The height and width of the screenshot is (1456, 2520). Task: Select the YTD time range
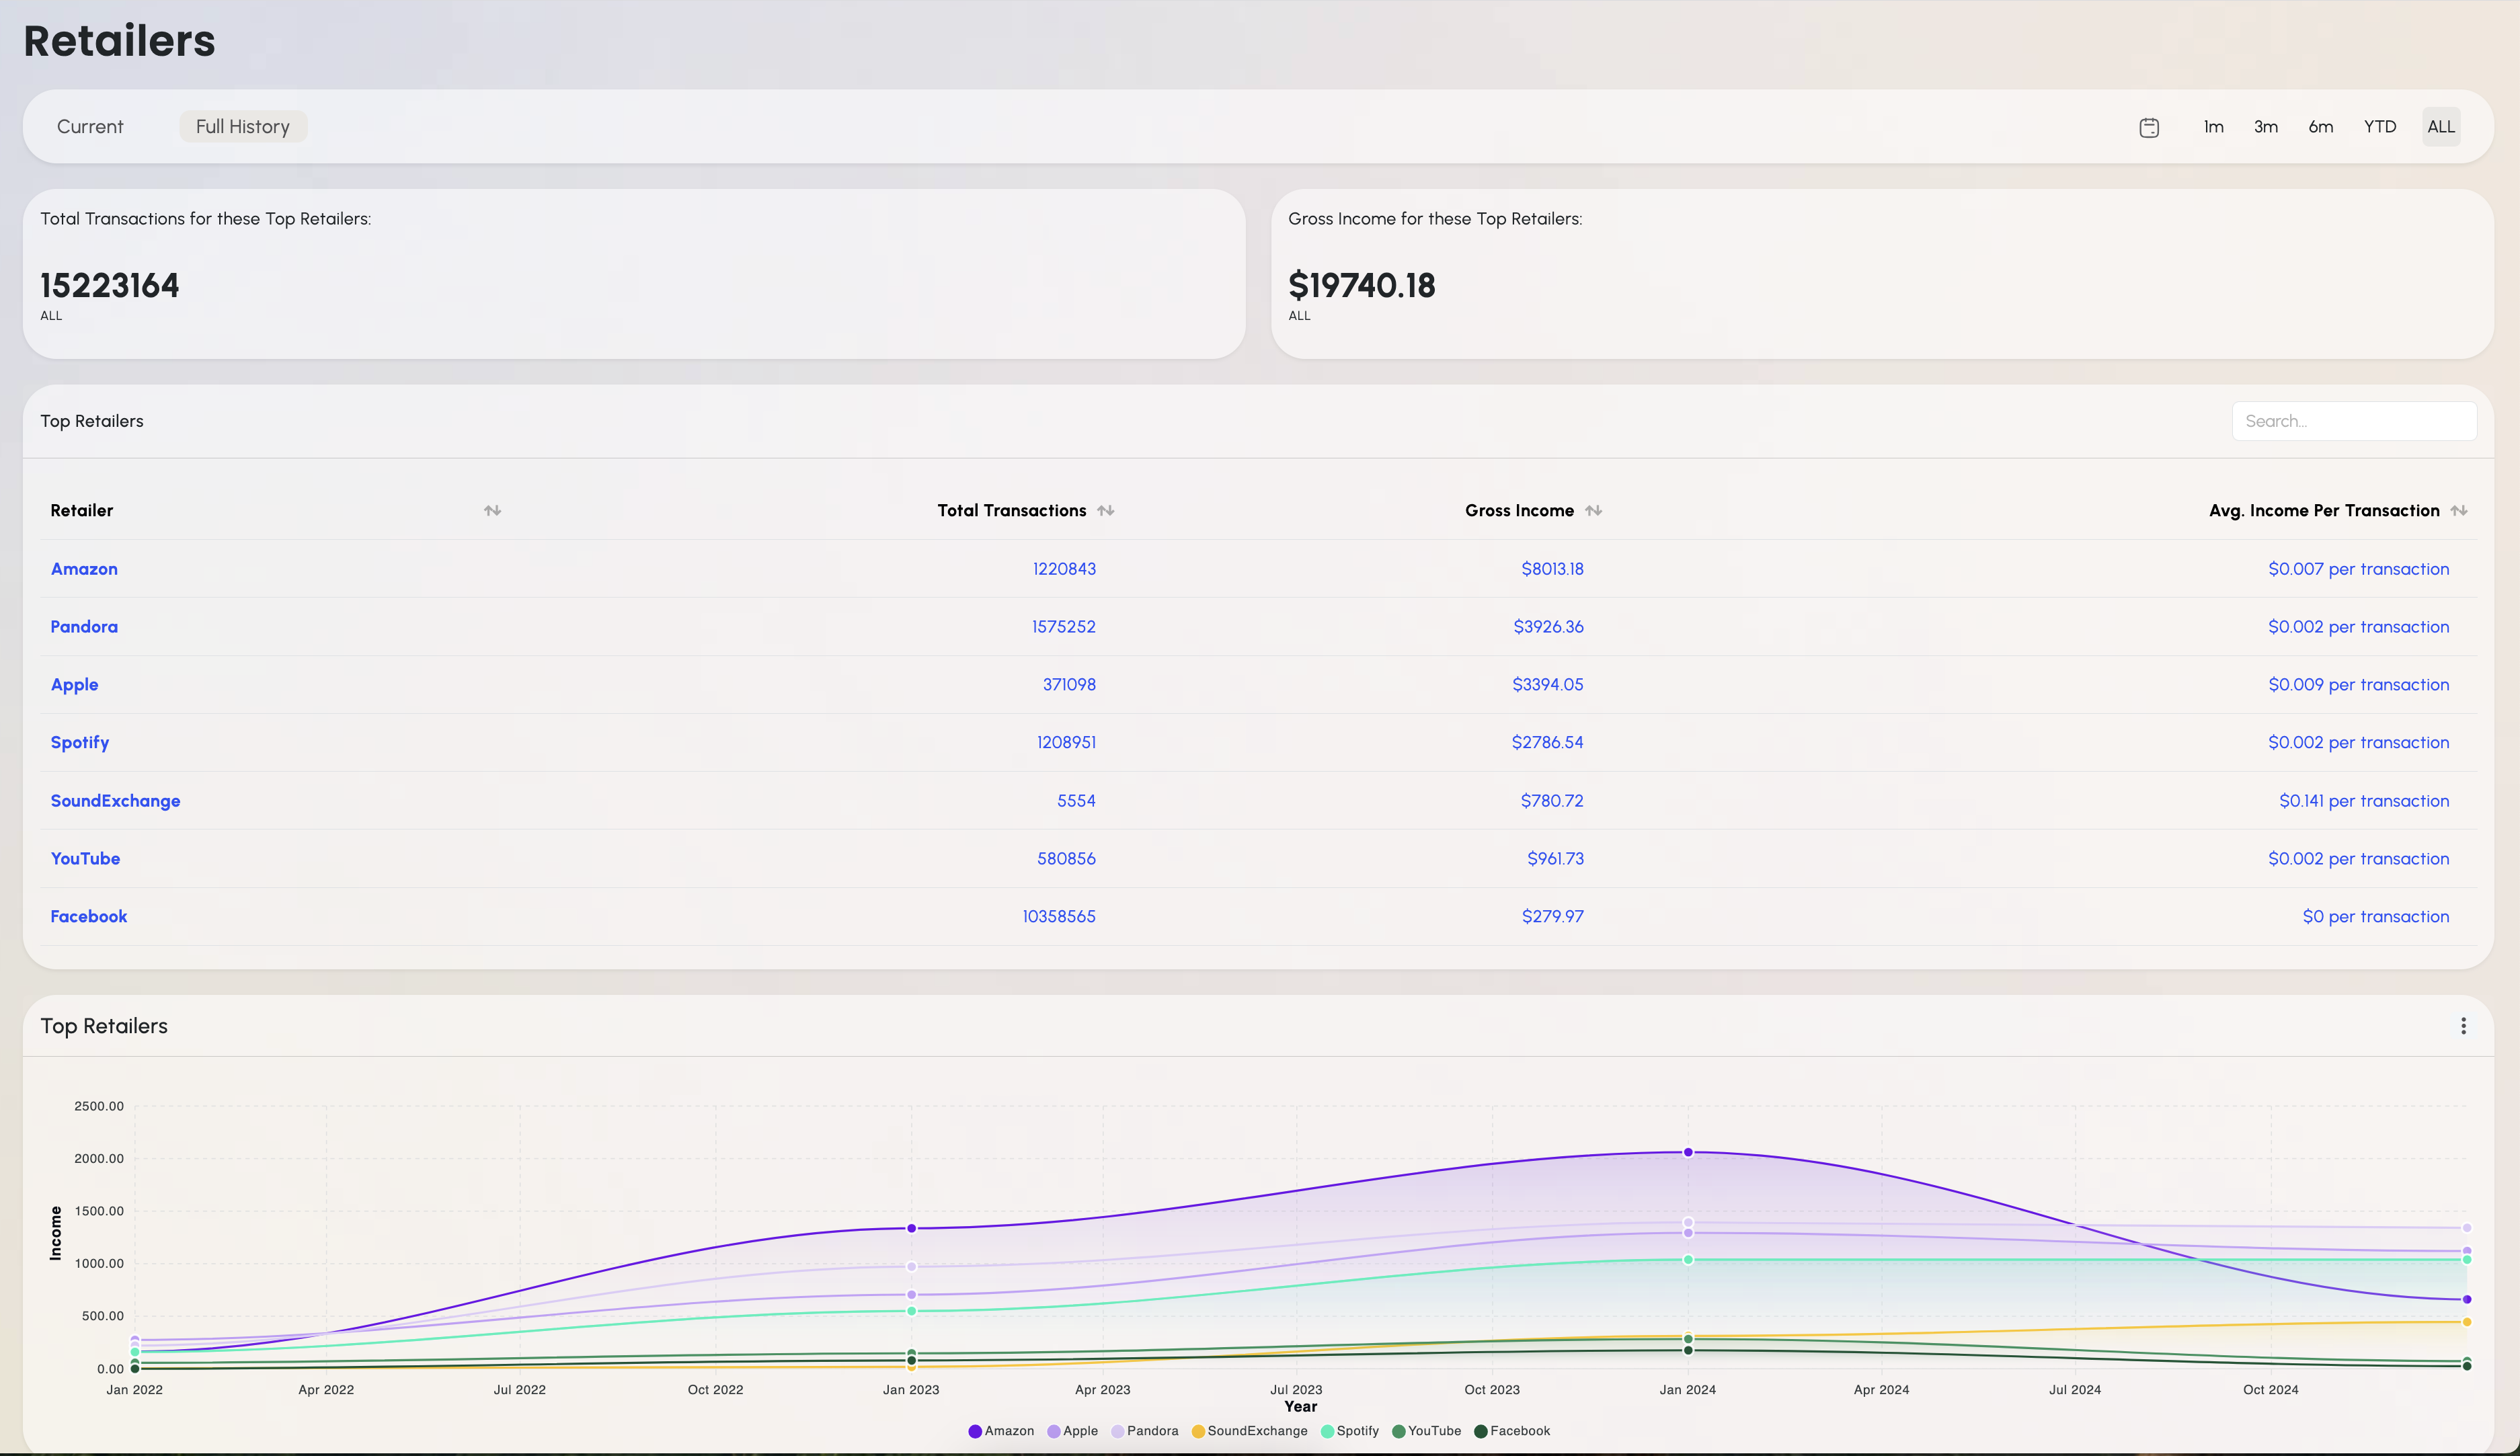coord(2380,127)
